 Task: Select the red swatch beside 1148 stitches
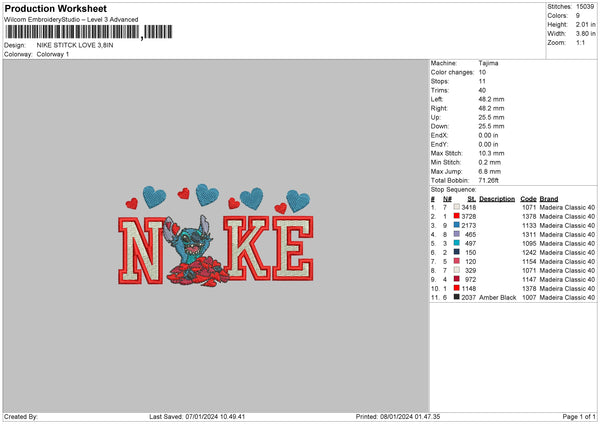coord(457,288)
